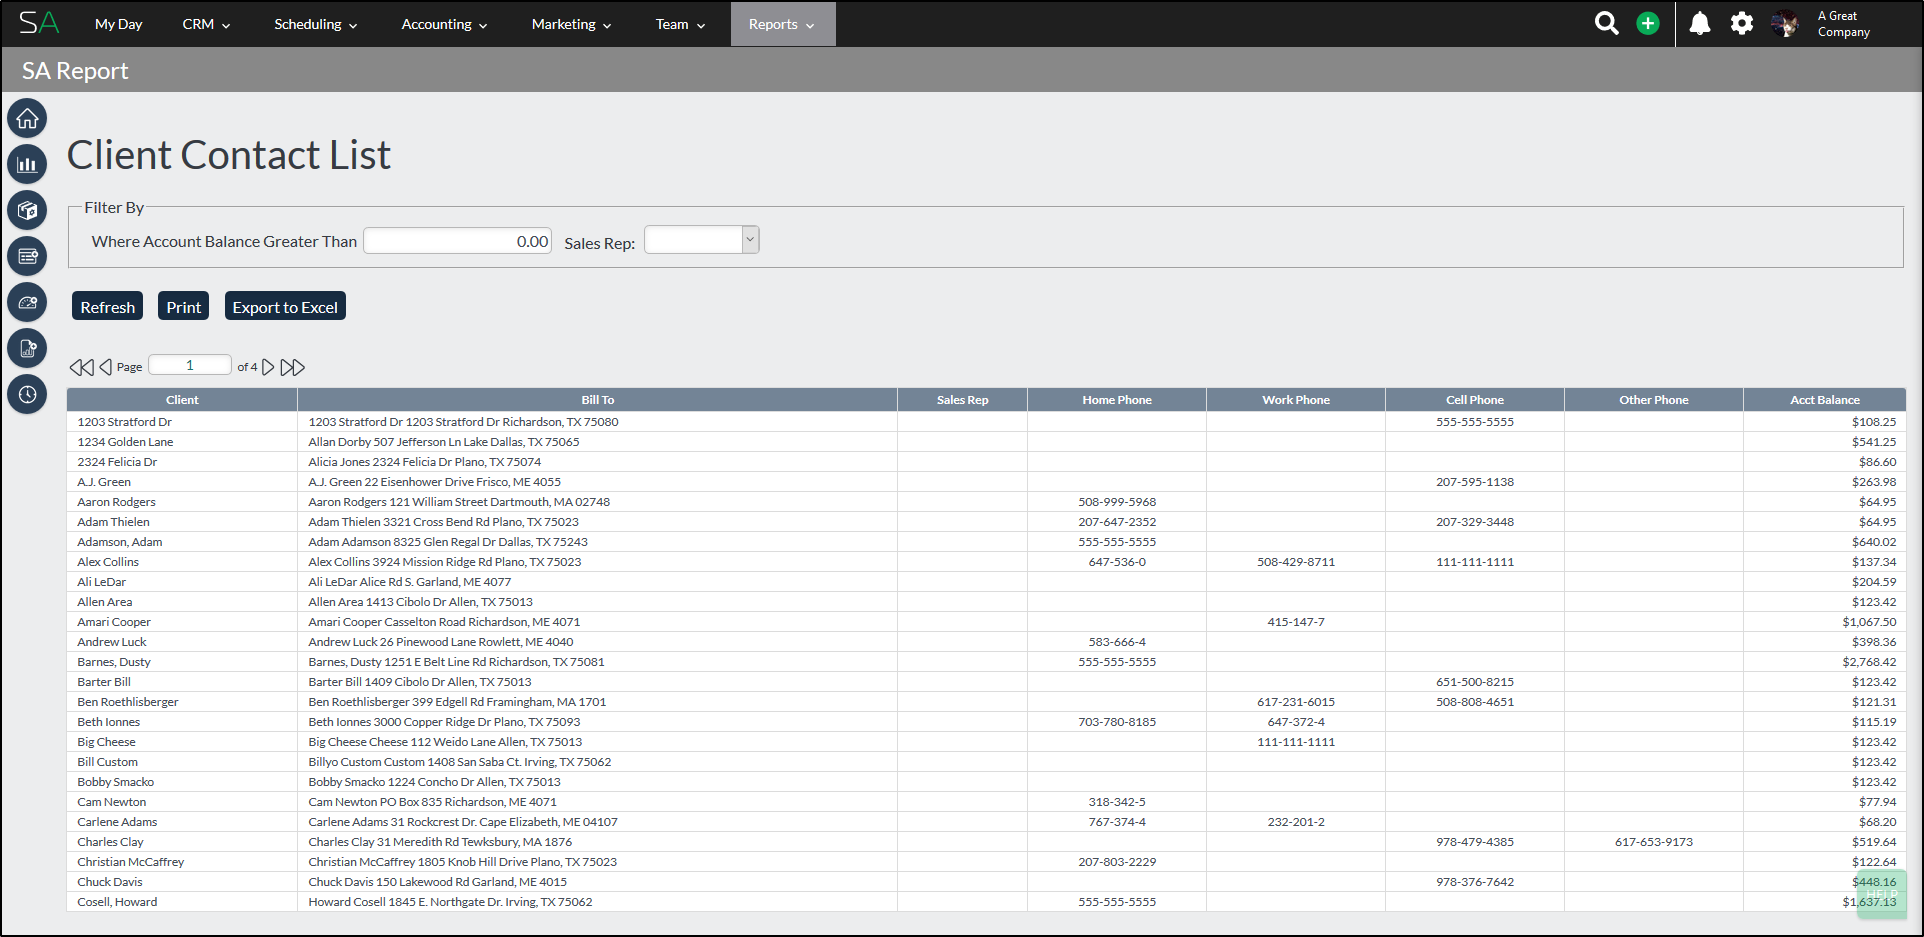Click the green plus quick-add button
Viewport: 1924px width, 937px height.
[x=1648, y=23]
